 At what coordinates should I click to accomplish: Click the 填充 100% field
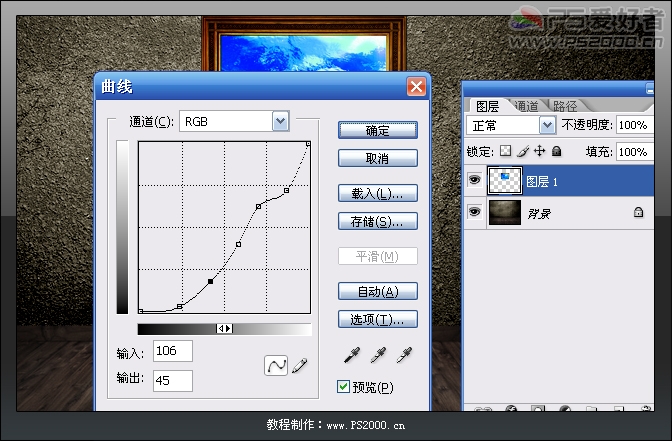(635, 152)
